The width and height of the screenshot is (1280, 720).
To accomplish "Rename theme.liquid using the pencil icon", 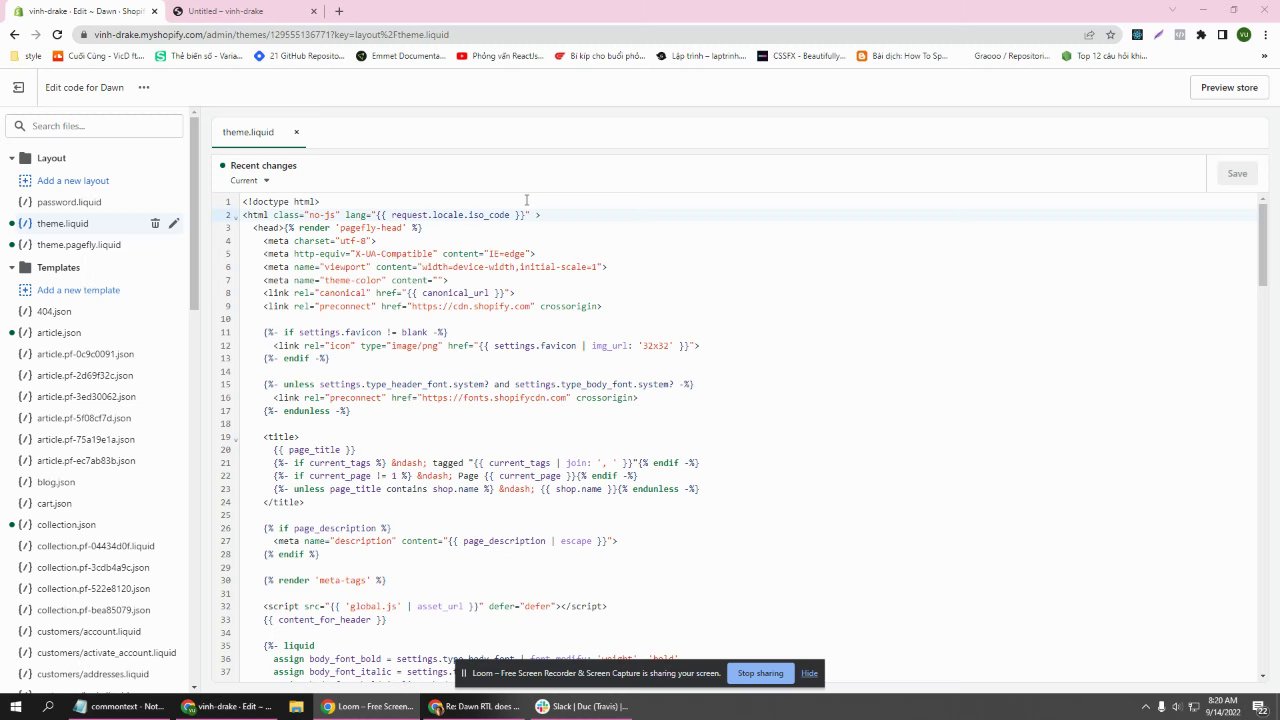I will (173, 223).
